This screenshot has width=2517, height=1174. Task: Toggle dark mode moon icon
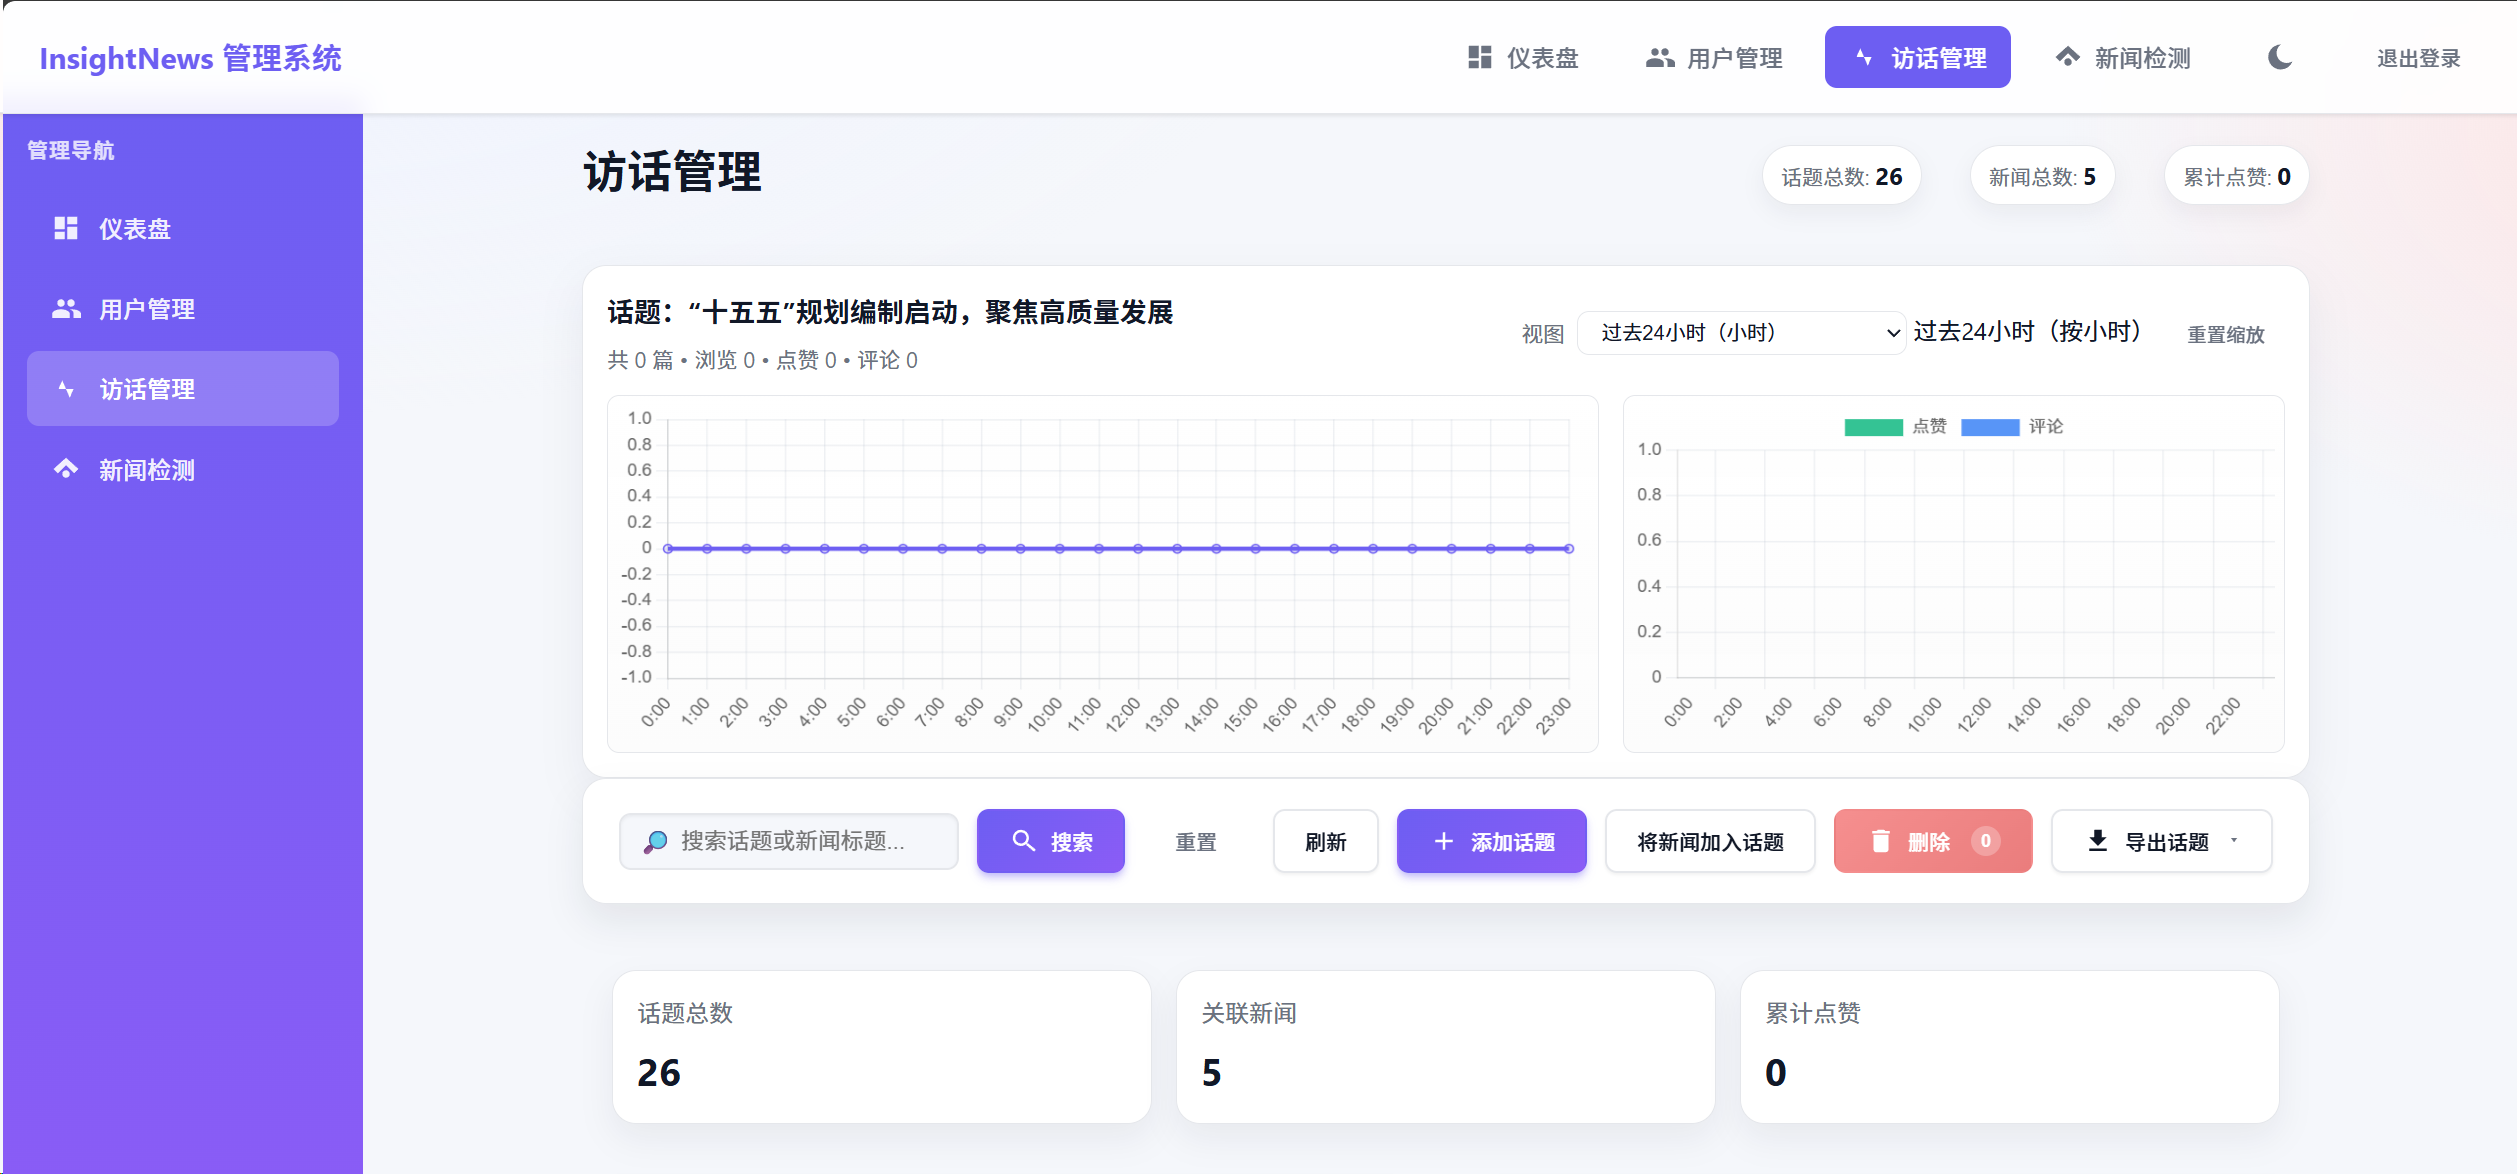click(x=2280, y=57)
